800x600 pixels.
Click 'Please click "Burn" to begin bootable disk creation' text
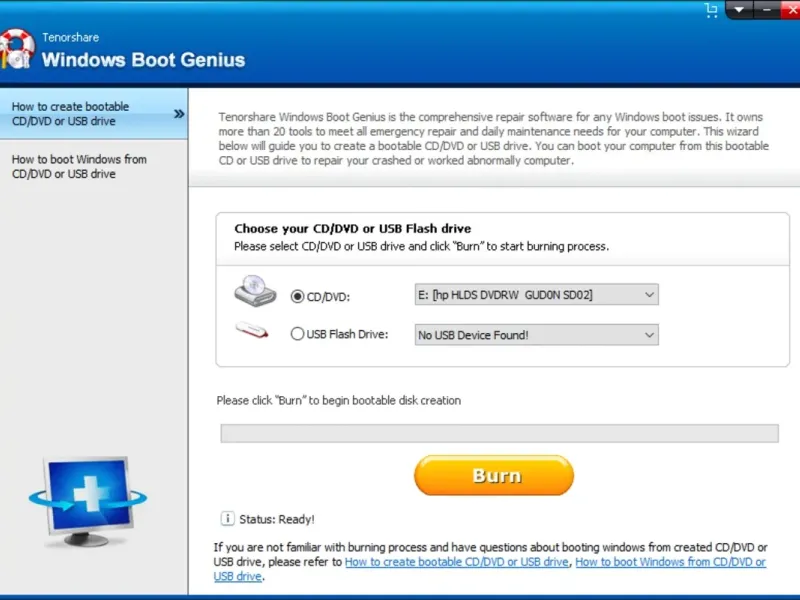pyautogui.click(x=338, y=401)
